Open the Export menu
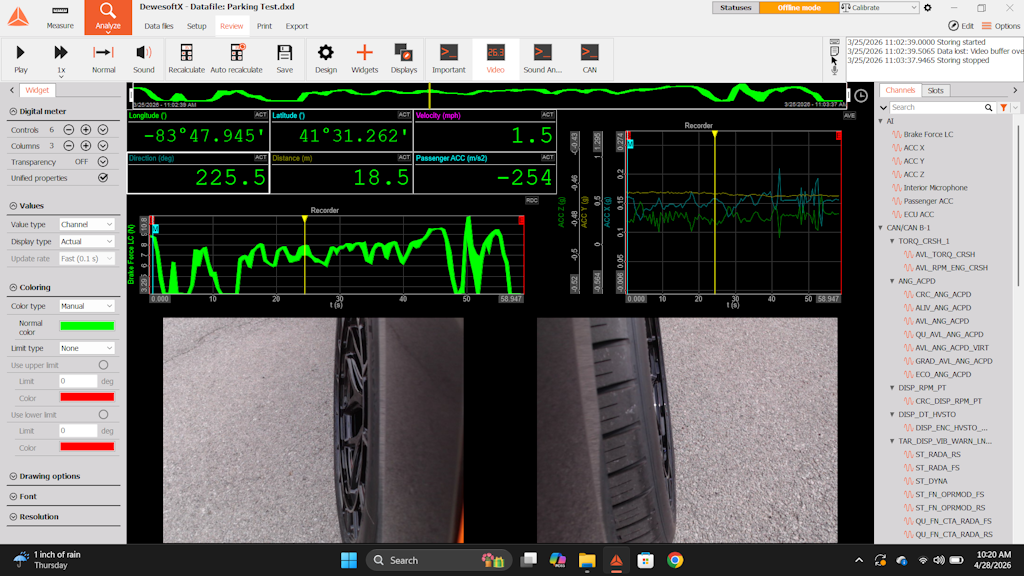The width and height of the screenshot is (1024, 576). (296, 26)
